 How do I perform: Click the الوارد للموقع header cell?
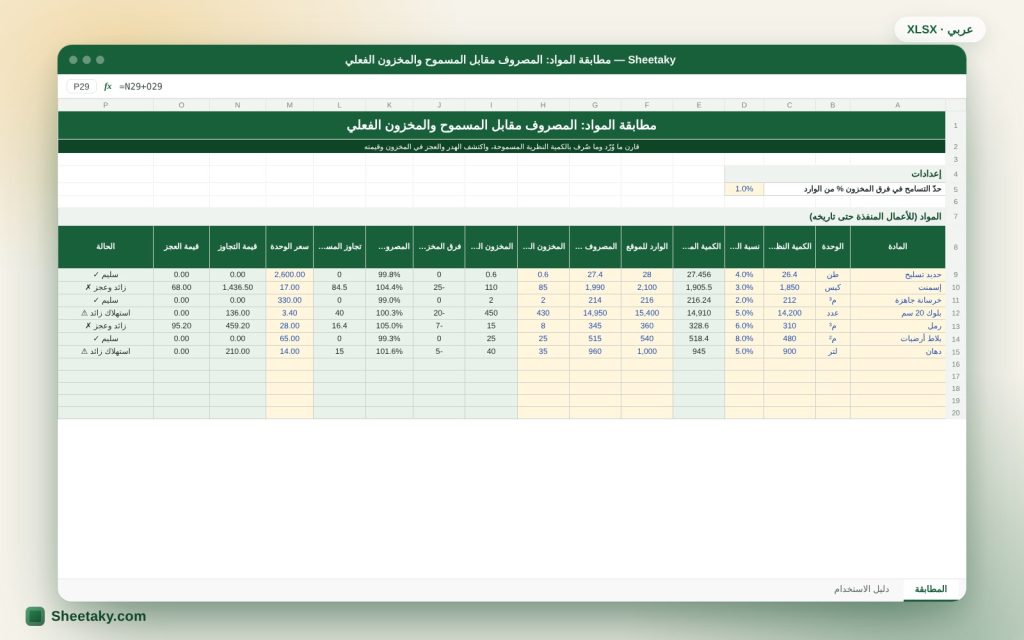(647, 247)
